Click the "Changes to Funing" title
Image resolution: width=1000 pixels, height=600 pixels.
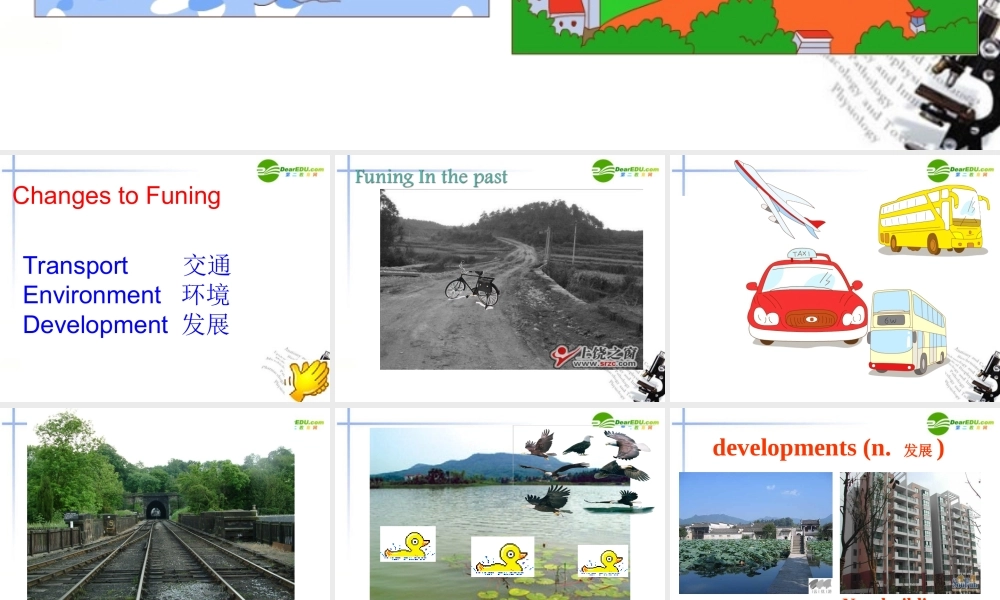(116, 196)
